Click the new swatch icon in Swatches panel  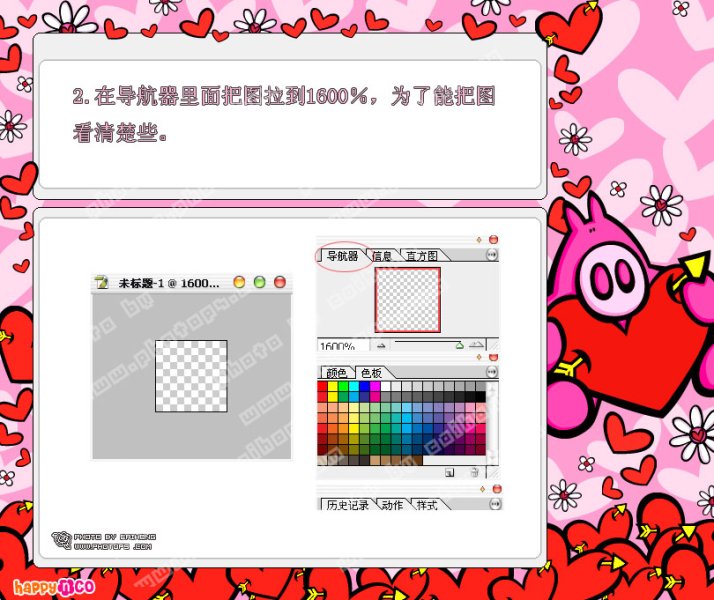click(450, 472)
